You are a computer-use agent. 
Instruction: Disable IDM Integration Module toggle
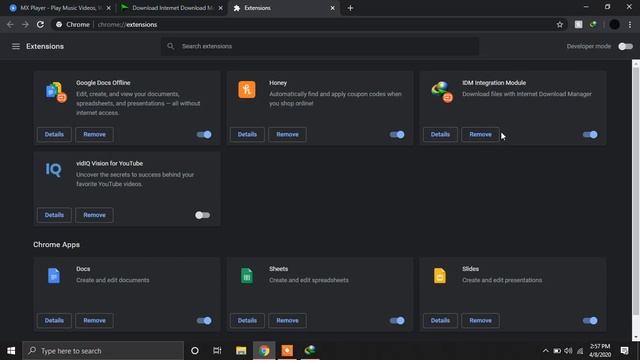click(x=590, y=135)
